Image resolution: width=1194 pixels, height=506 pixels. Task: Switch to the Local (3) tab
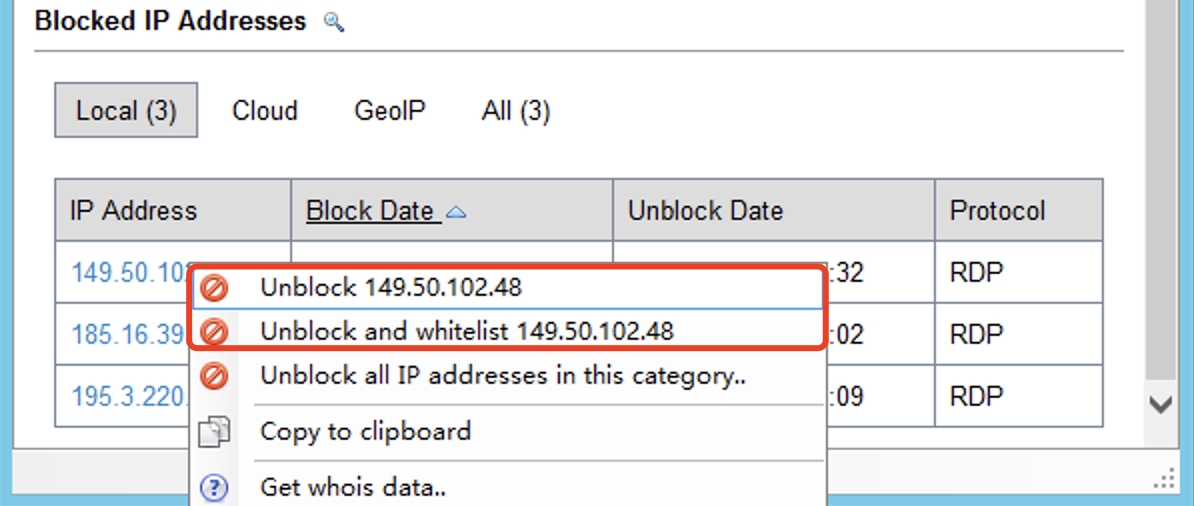126,110
